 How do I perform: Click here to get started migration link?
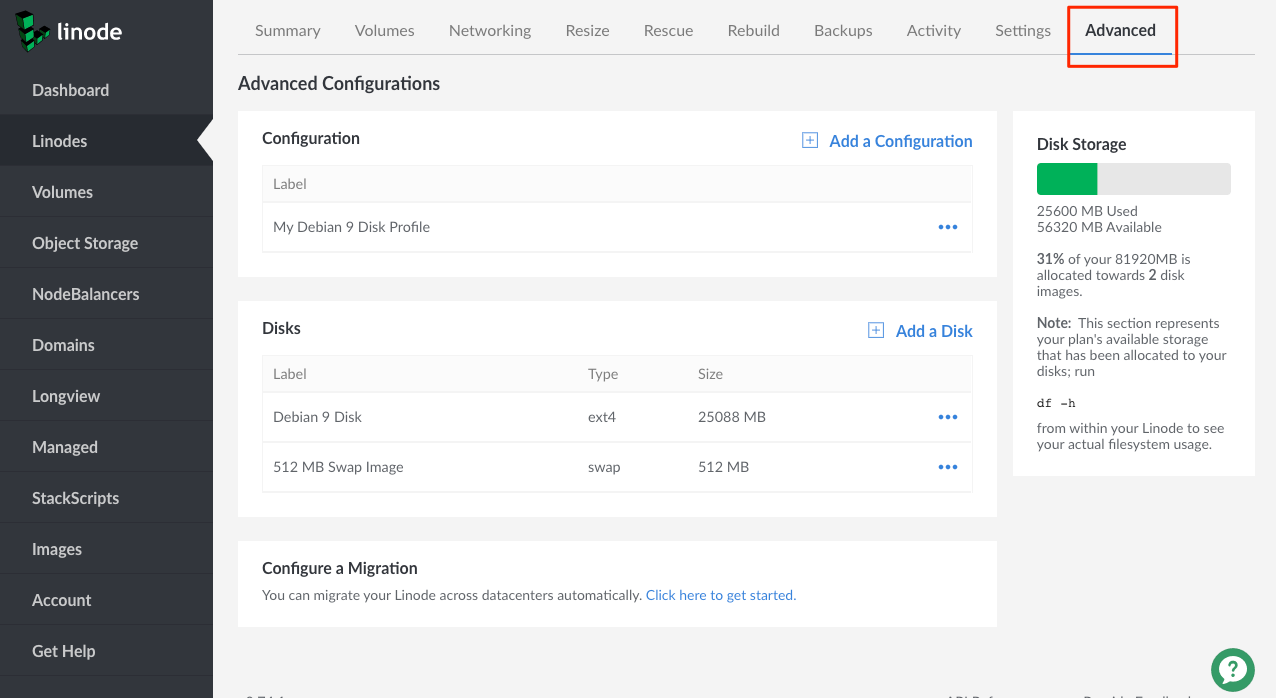tap(720, 595)
